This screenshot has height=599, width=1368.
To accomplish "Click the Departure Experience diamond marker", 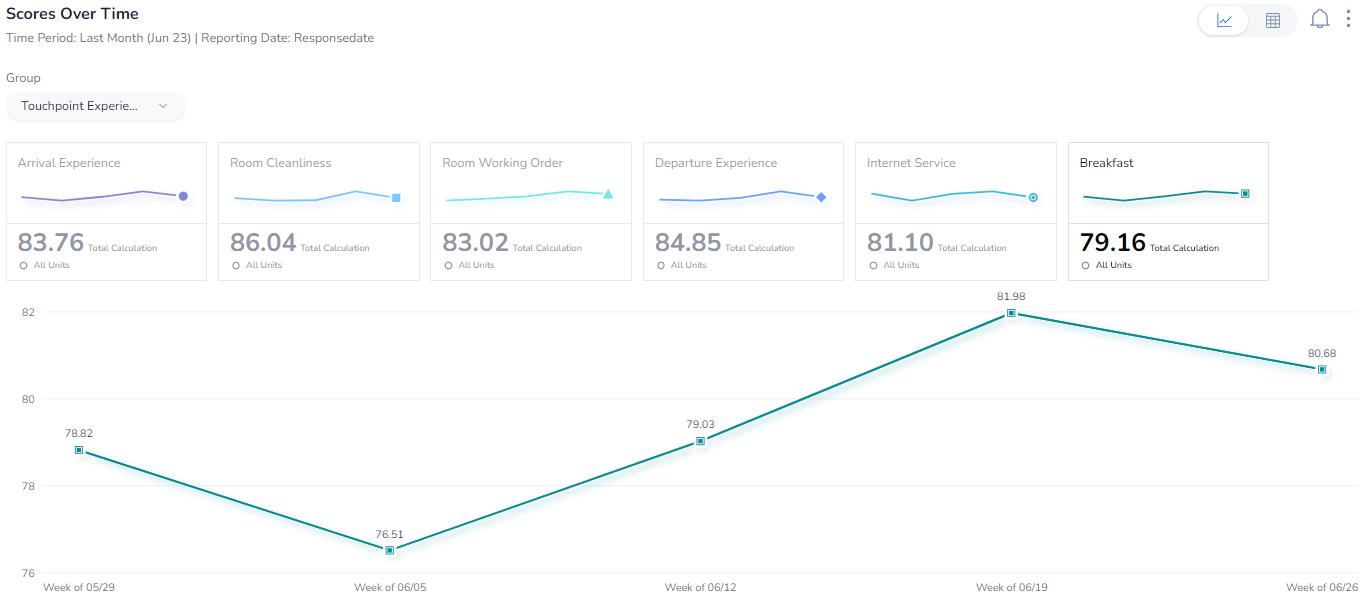I will 821,198.
